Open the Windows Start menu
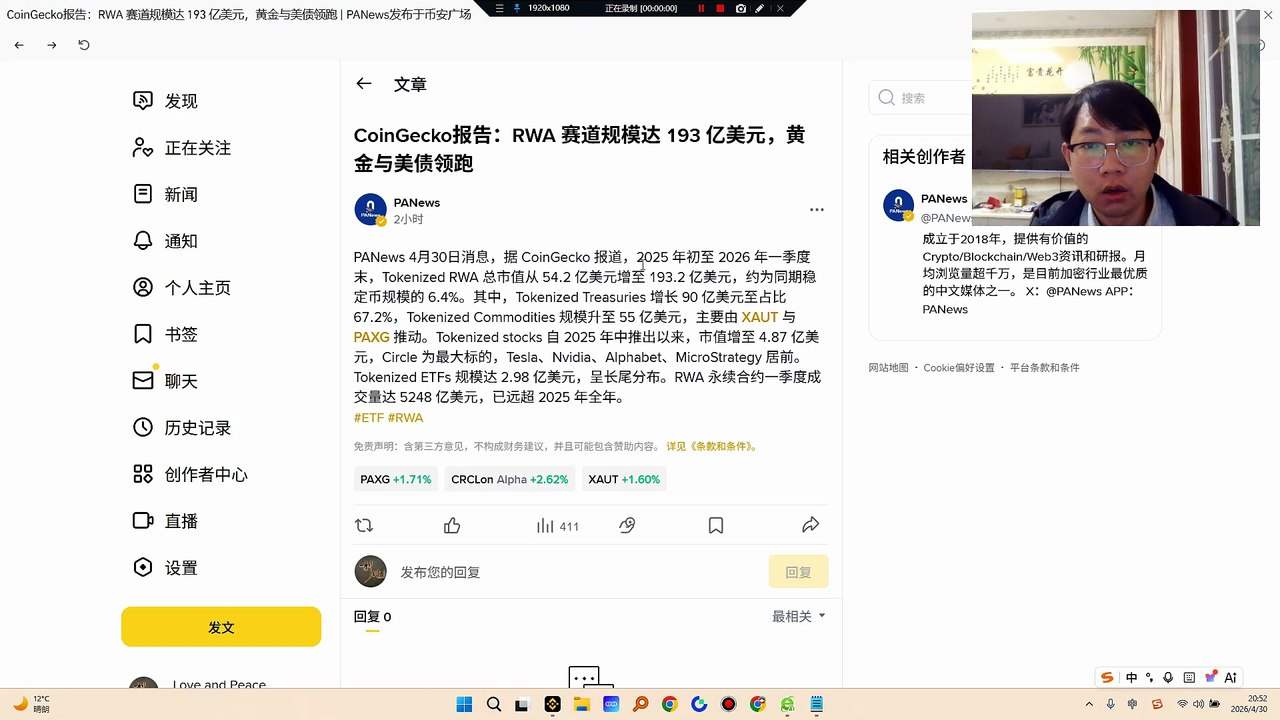The width and height of the screenshot is (1280, 720). 464,705
